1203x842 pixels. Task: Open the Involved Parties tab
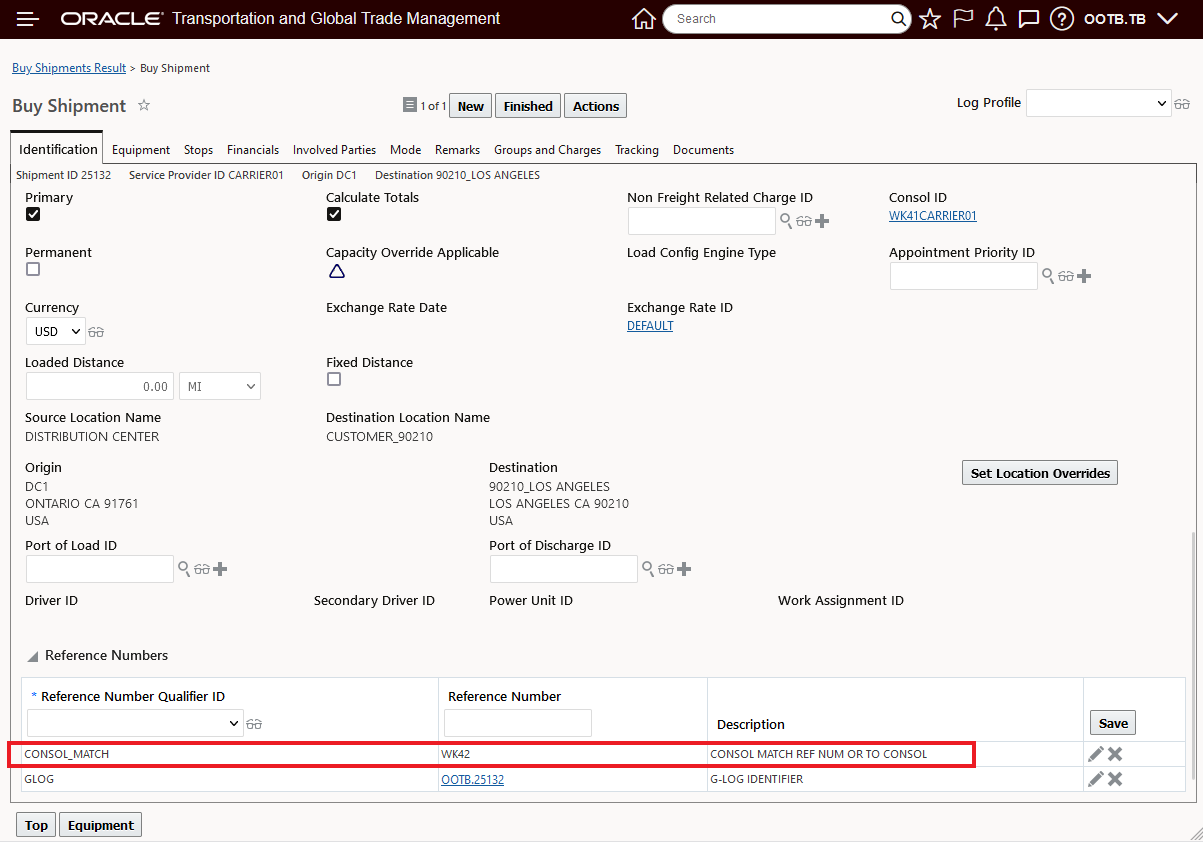[x=335, y=150]
